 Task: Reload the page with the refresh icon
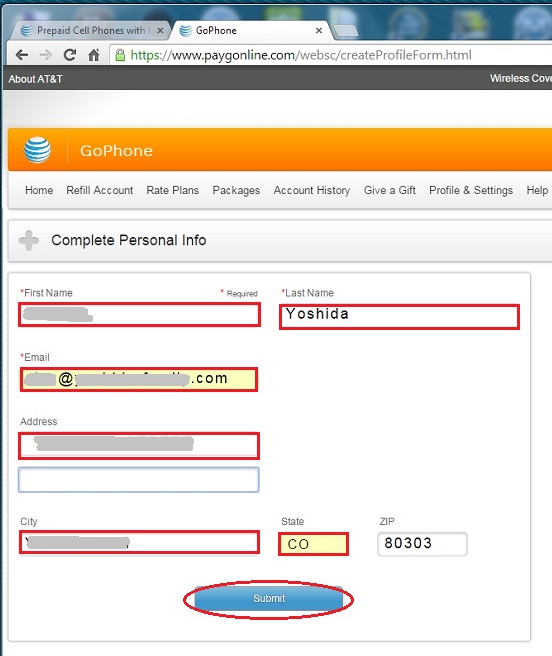[x=69, y=55]
